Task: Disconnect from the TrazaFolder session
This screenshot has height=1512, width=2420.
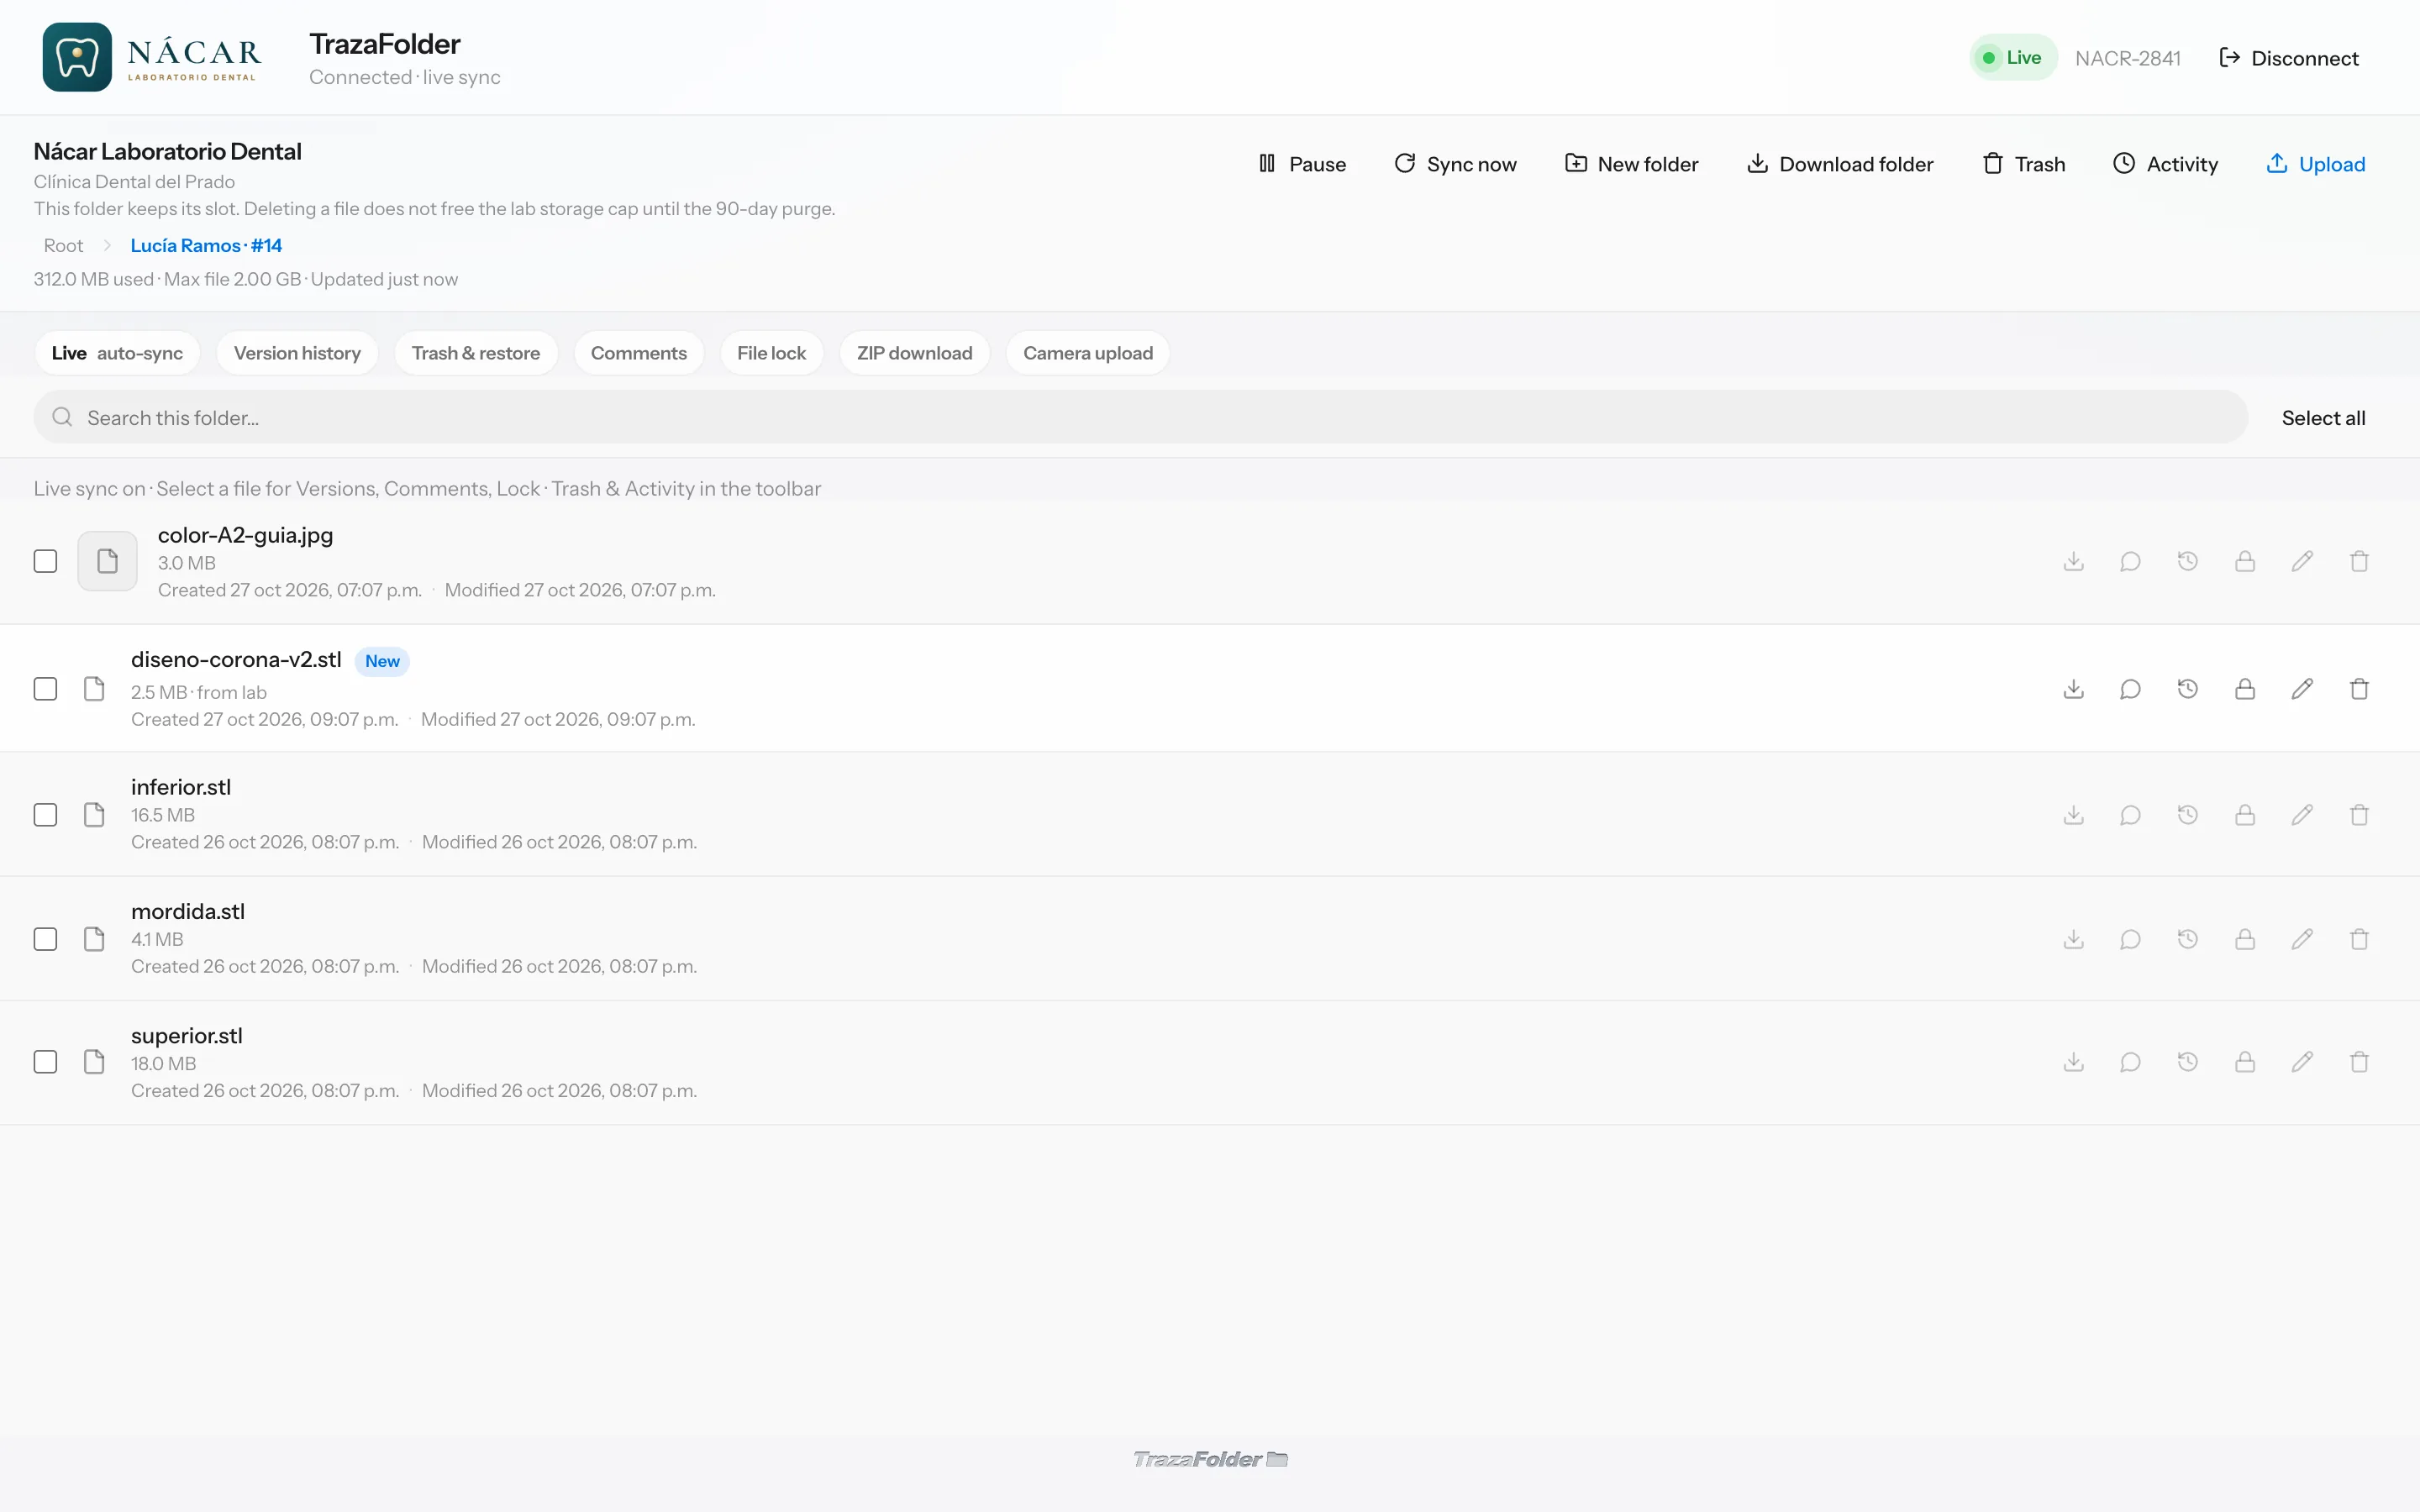Action: tap(2288, 58)
